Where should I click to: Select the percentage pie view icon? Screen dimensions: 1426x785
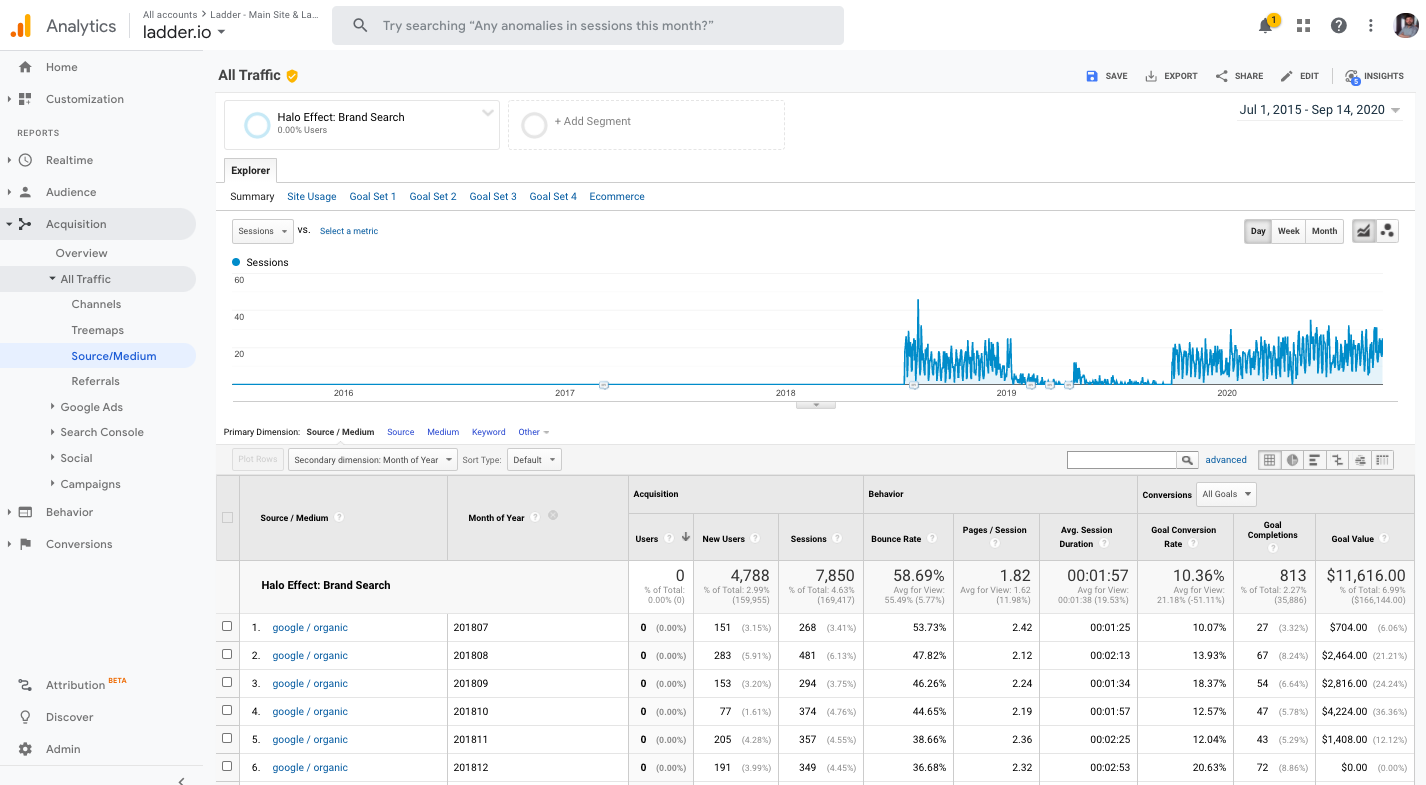[x=1292, y=460]
